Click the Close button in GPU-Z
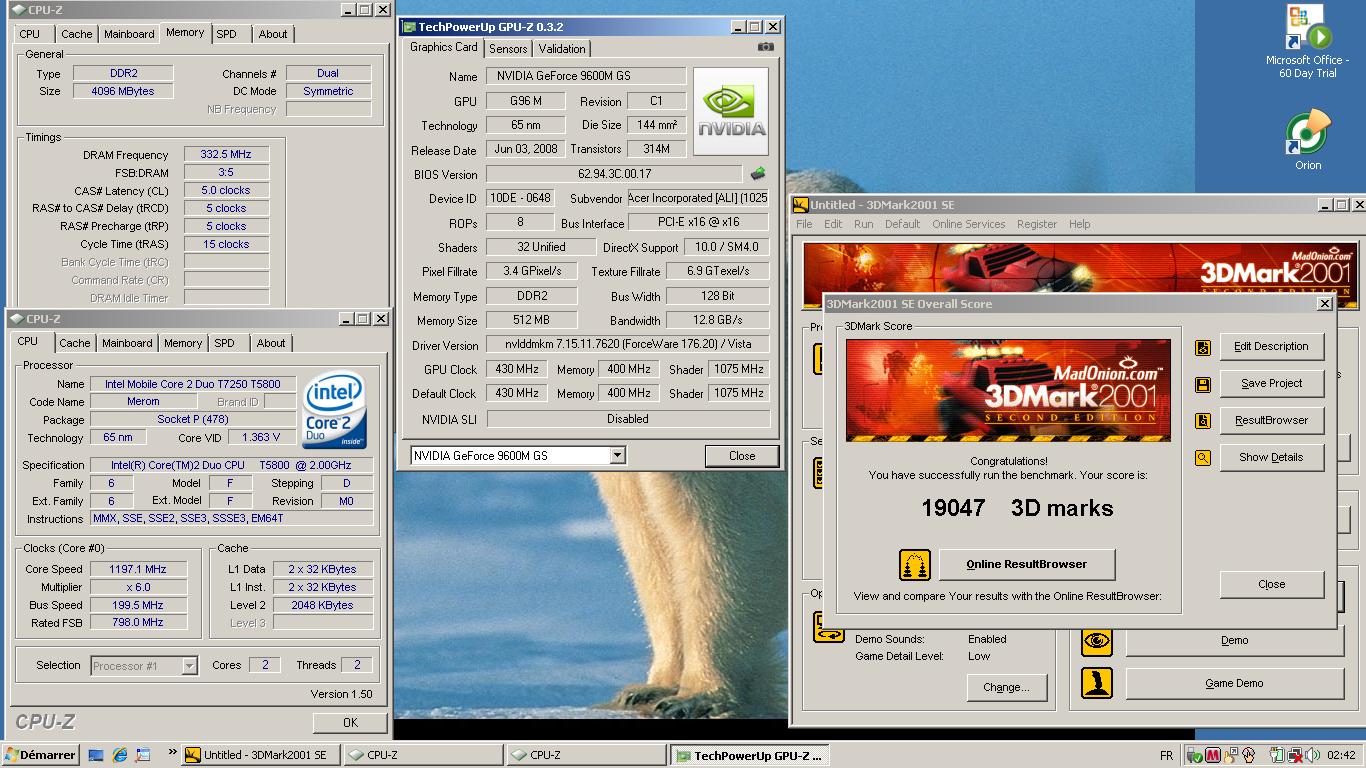Image resolution: width=1366 pixels, height=768 pixels. [x=742, y=456]
